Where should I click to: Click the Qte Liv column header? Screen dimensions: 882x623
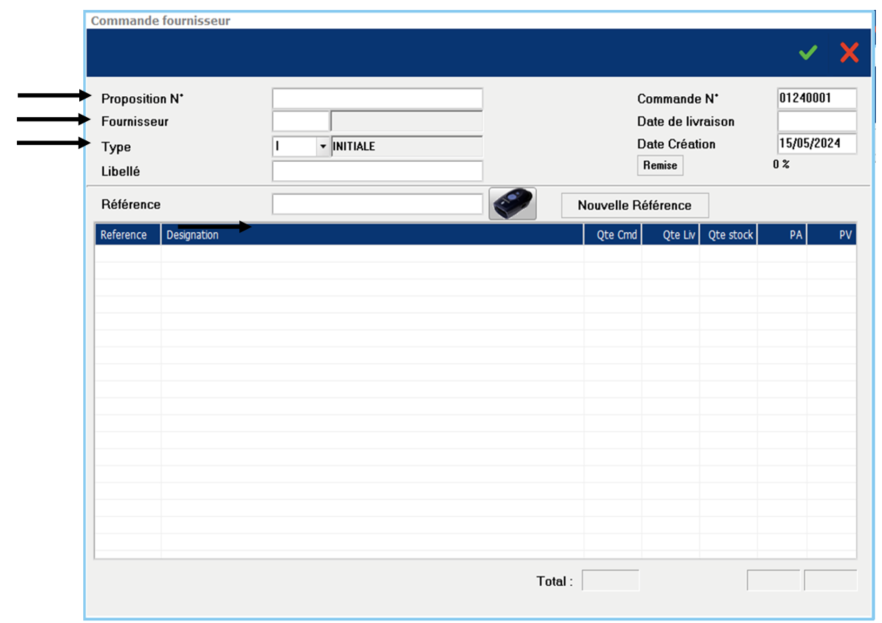pos(671,235)
